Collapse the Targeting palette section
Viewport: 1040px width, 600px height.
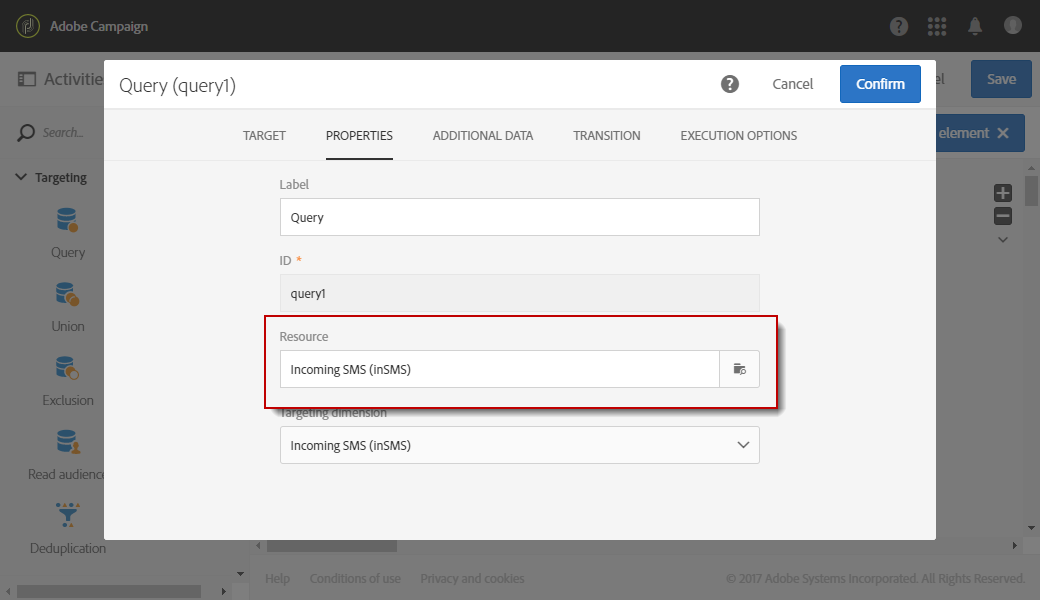(21, 177)
